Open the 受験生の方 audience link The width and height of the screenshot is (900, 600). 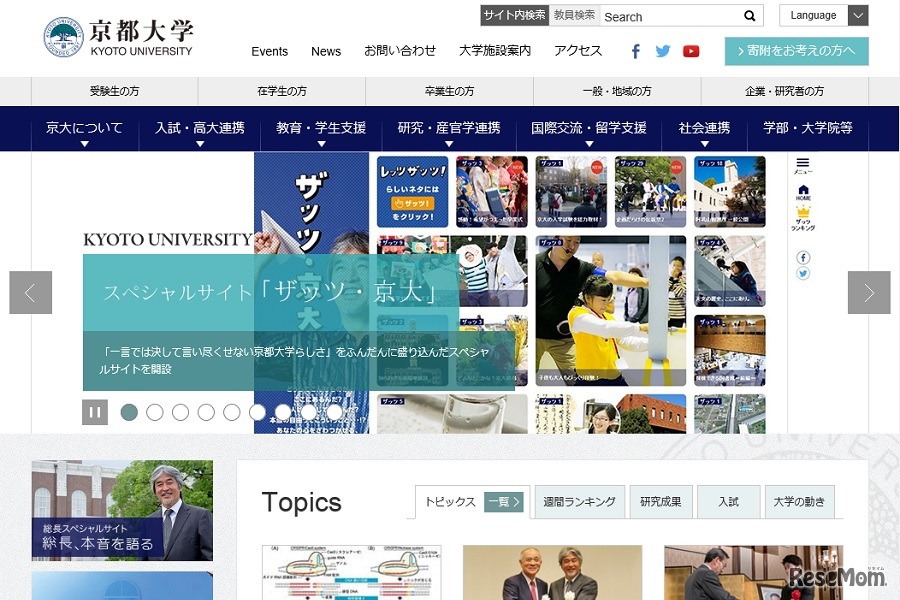[x=114, y=91]
